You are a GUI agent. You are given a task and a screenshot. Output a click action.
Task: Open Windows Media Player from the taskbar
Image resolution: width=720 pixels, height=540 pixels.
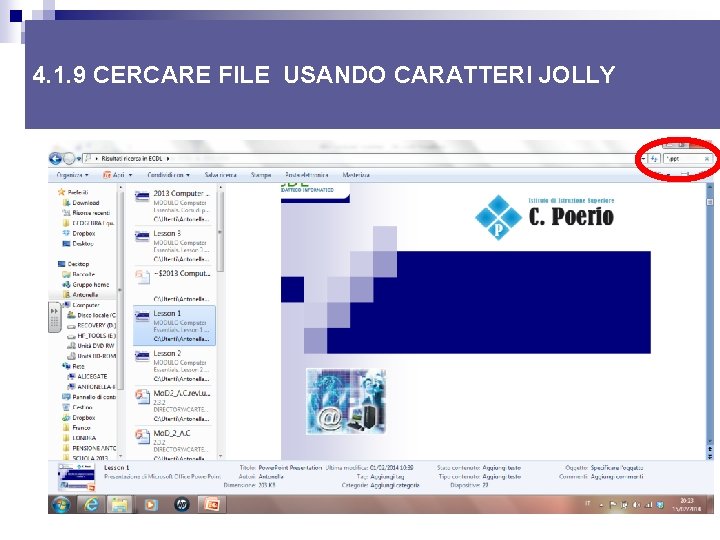(150, 505)
